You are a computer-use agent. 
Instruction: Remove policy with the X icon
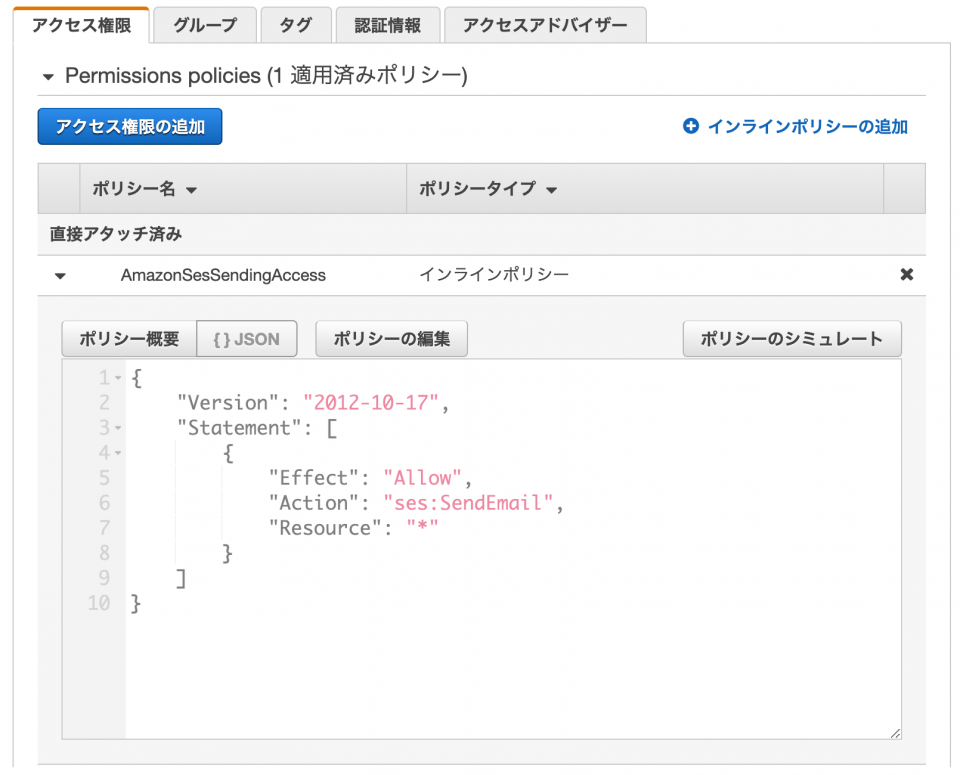coord(907,274)
